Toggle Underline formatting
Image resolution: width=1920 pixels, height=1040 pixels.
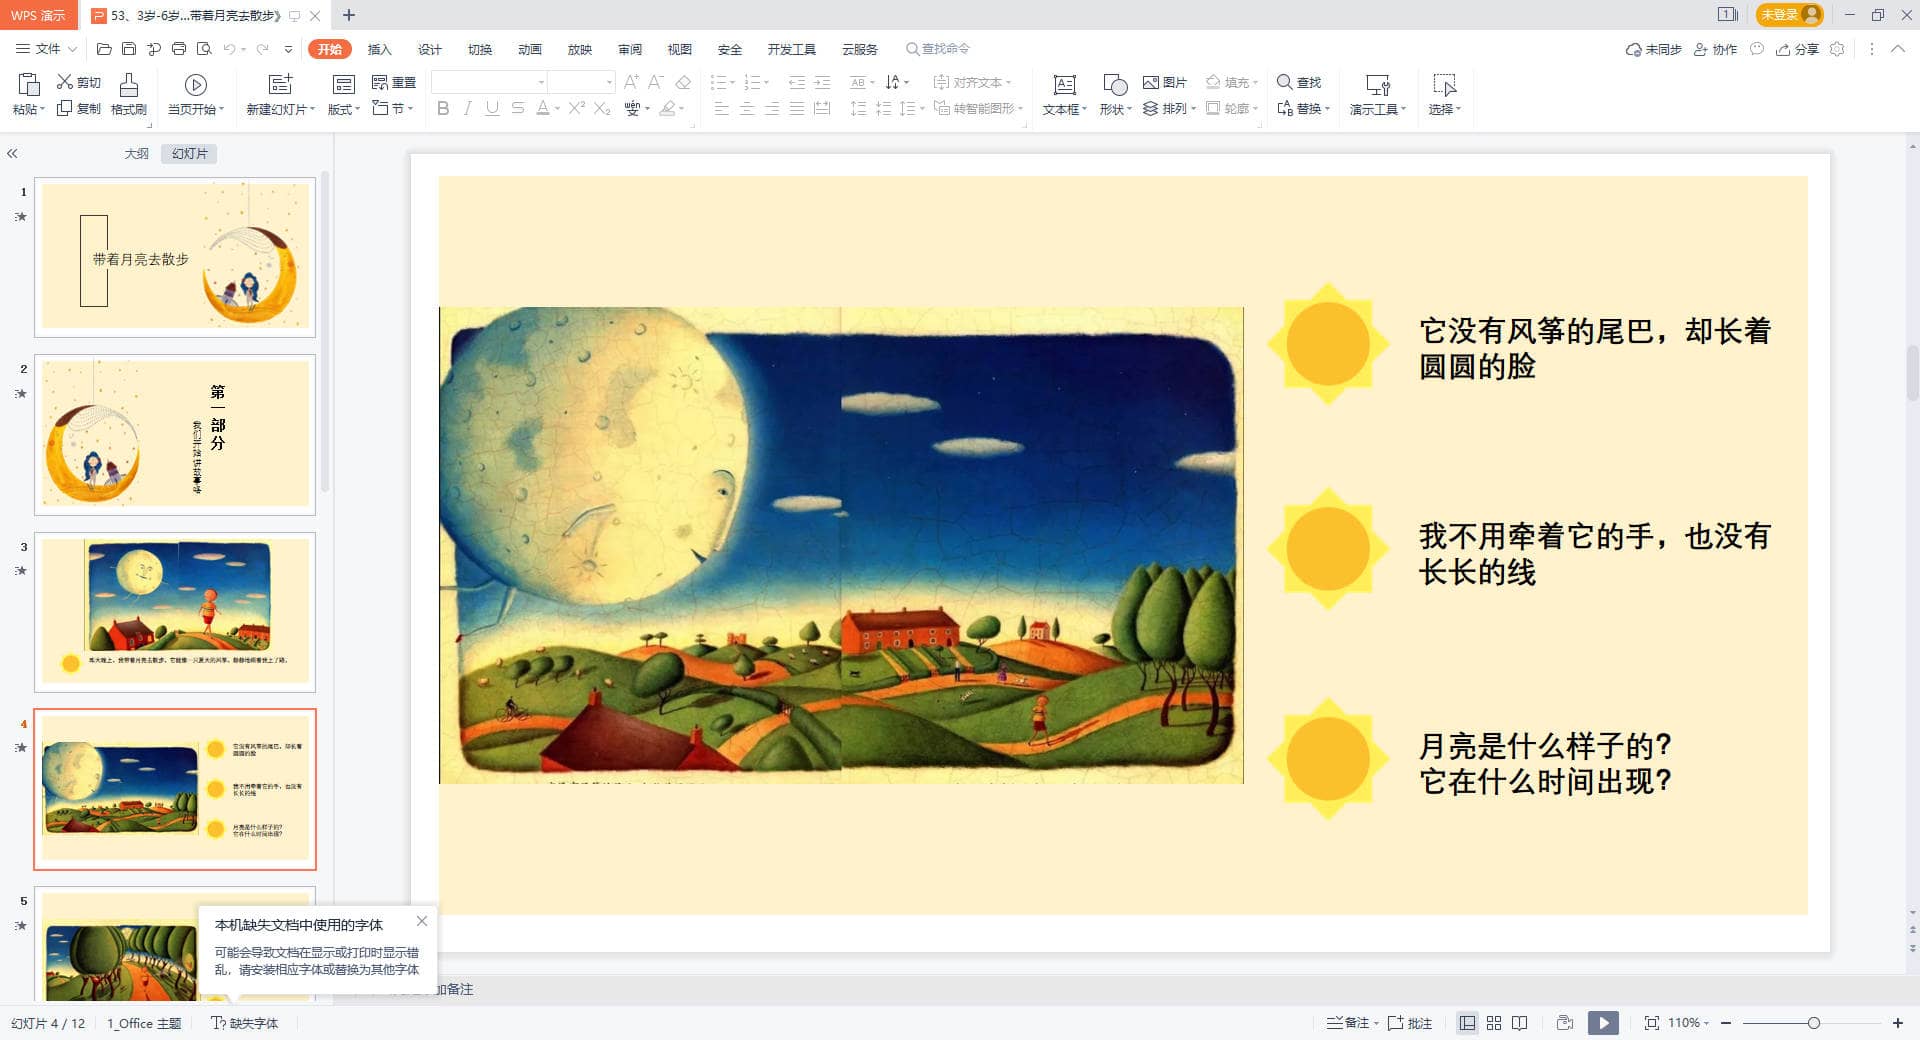tap(492, 108)
